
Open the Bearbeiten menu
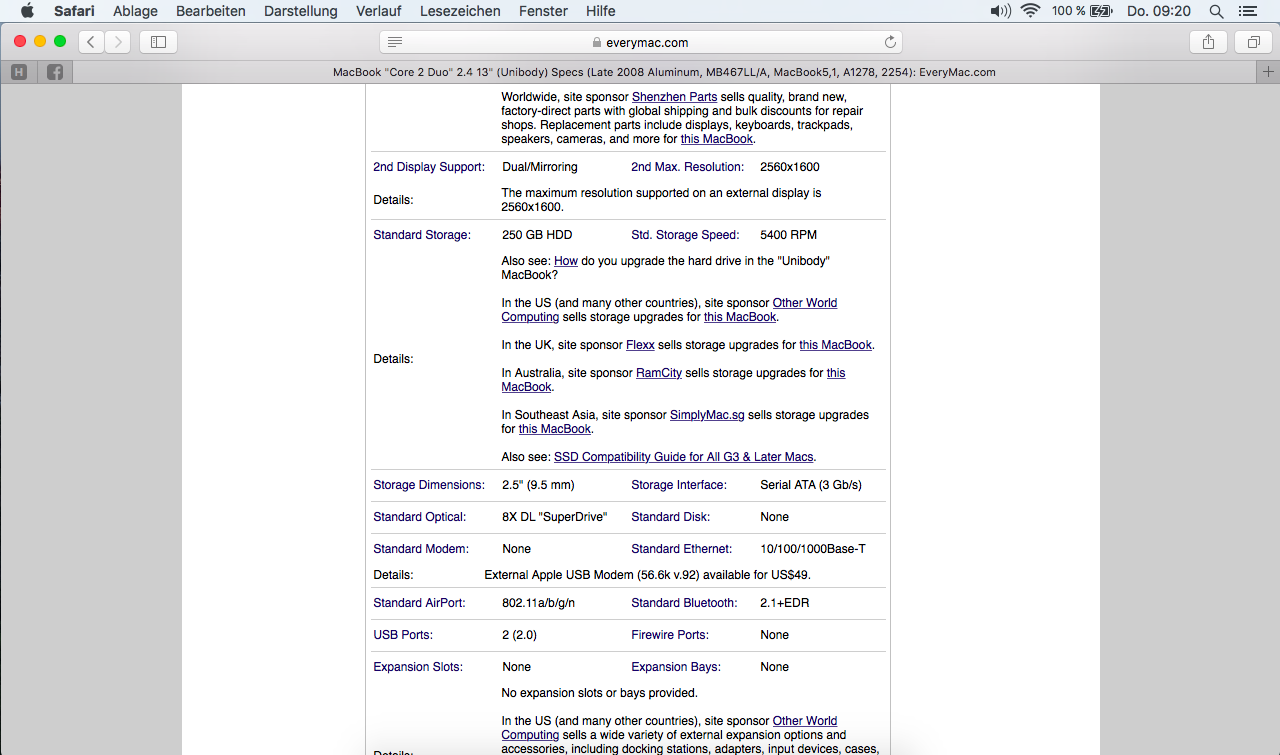211,11
